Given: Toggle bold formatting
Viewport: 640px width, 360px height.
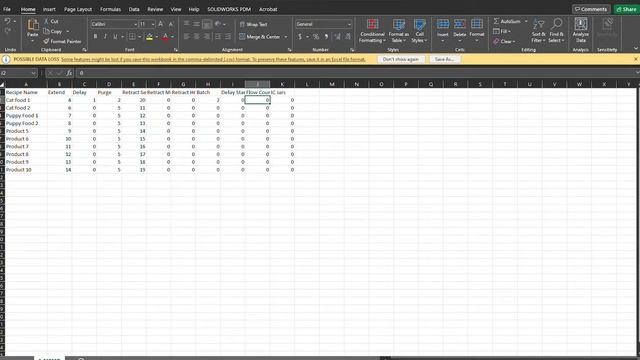Looking at the screenshot, I should pyautogui.click(x=96, y=37).
